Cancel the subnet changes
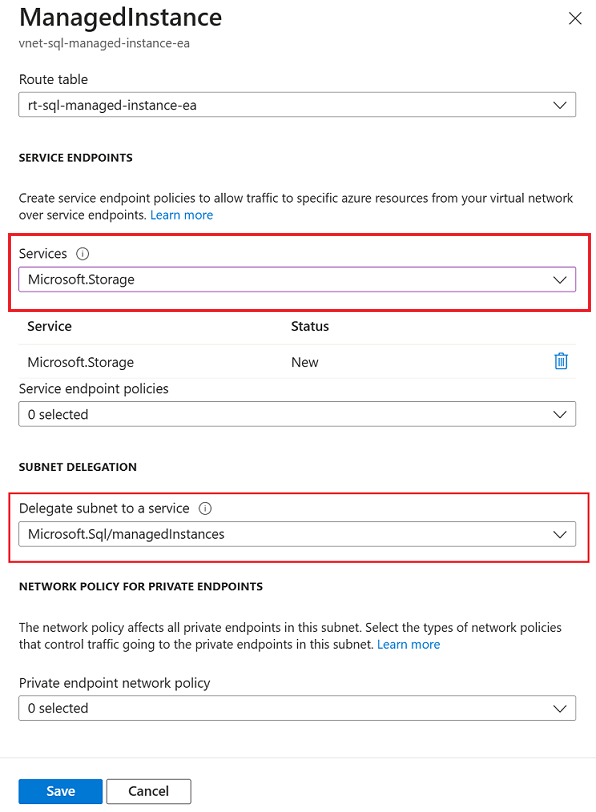The height and width of the screenshot is (812, 596). pos(148,790)
